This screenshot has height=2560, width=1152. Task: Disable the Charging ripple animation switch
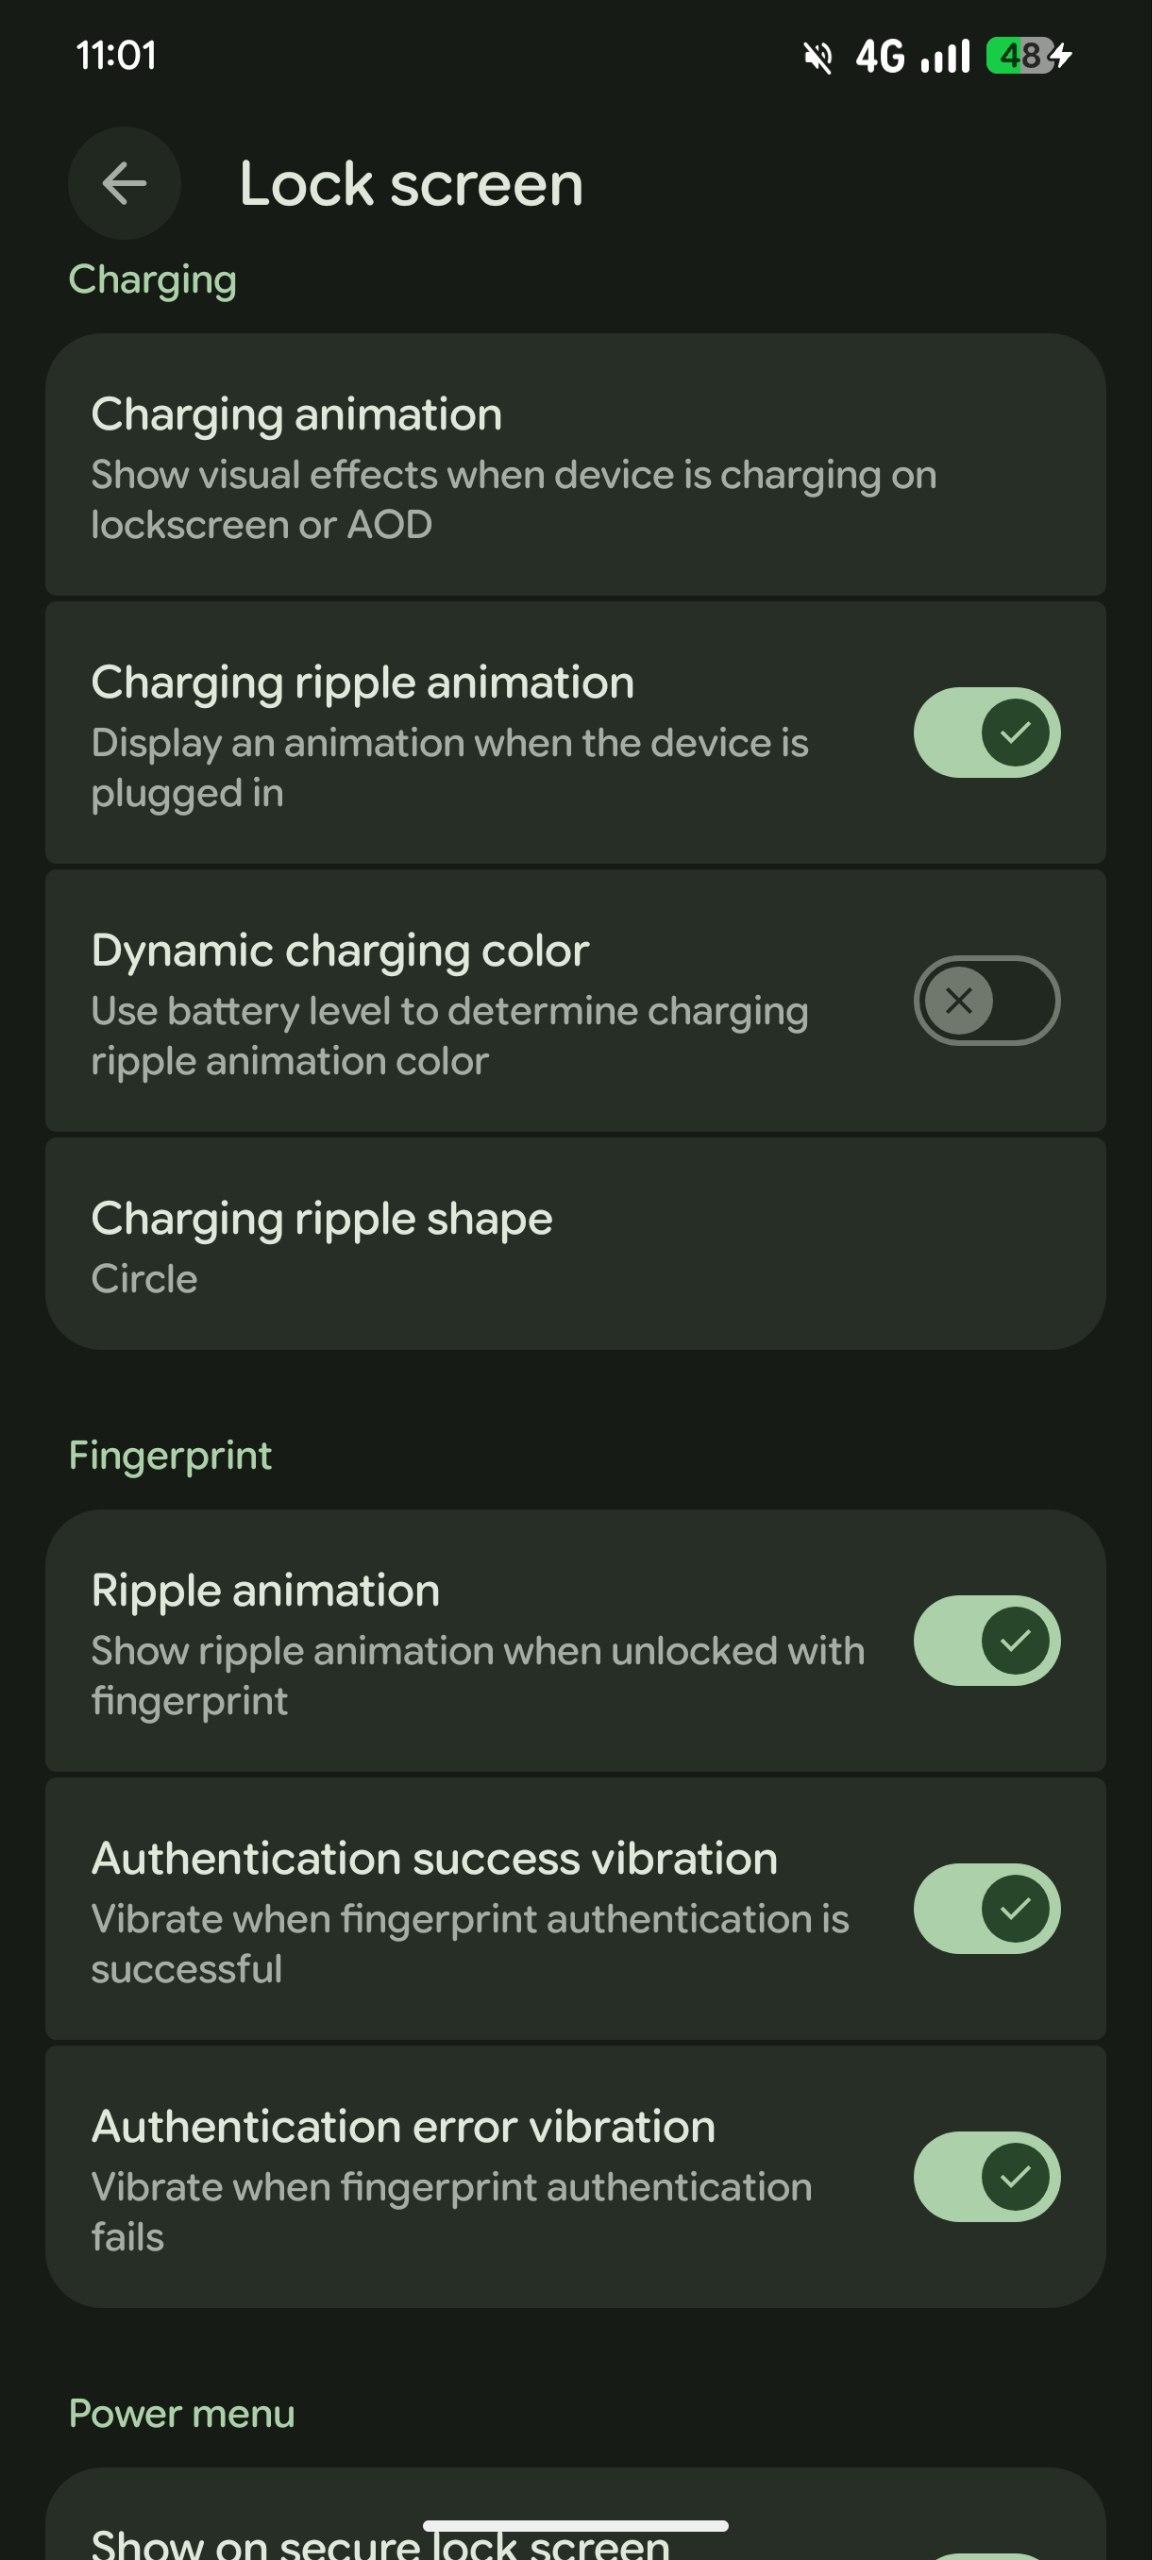(986, 732)
